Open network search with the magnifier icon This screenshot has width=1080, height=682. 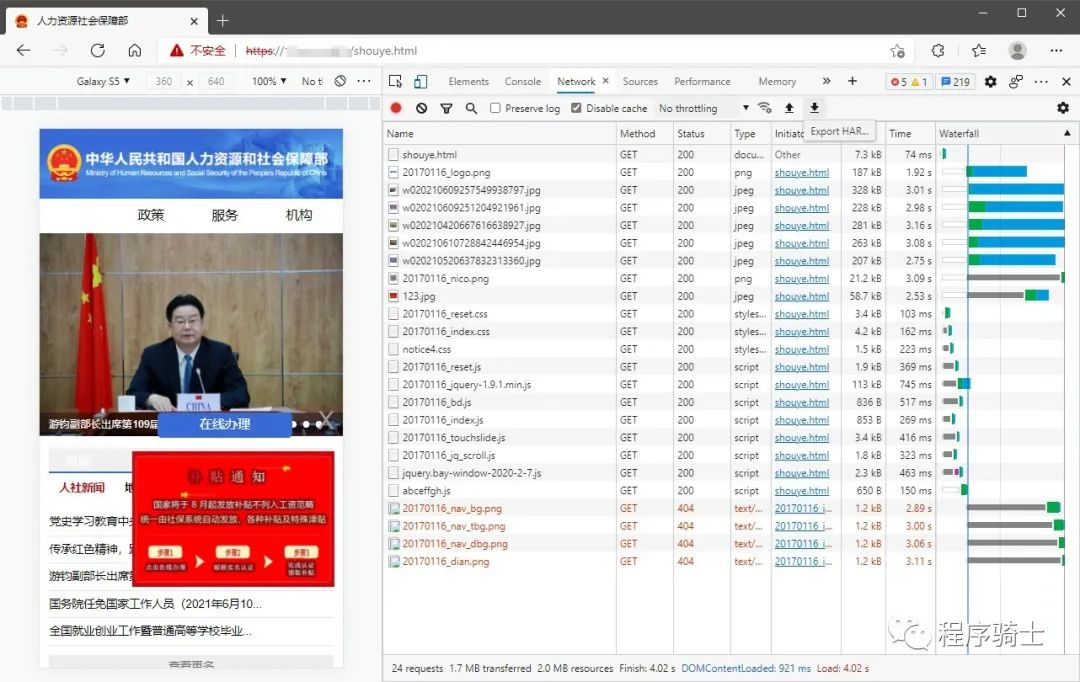click(470, 108)
